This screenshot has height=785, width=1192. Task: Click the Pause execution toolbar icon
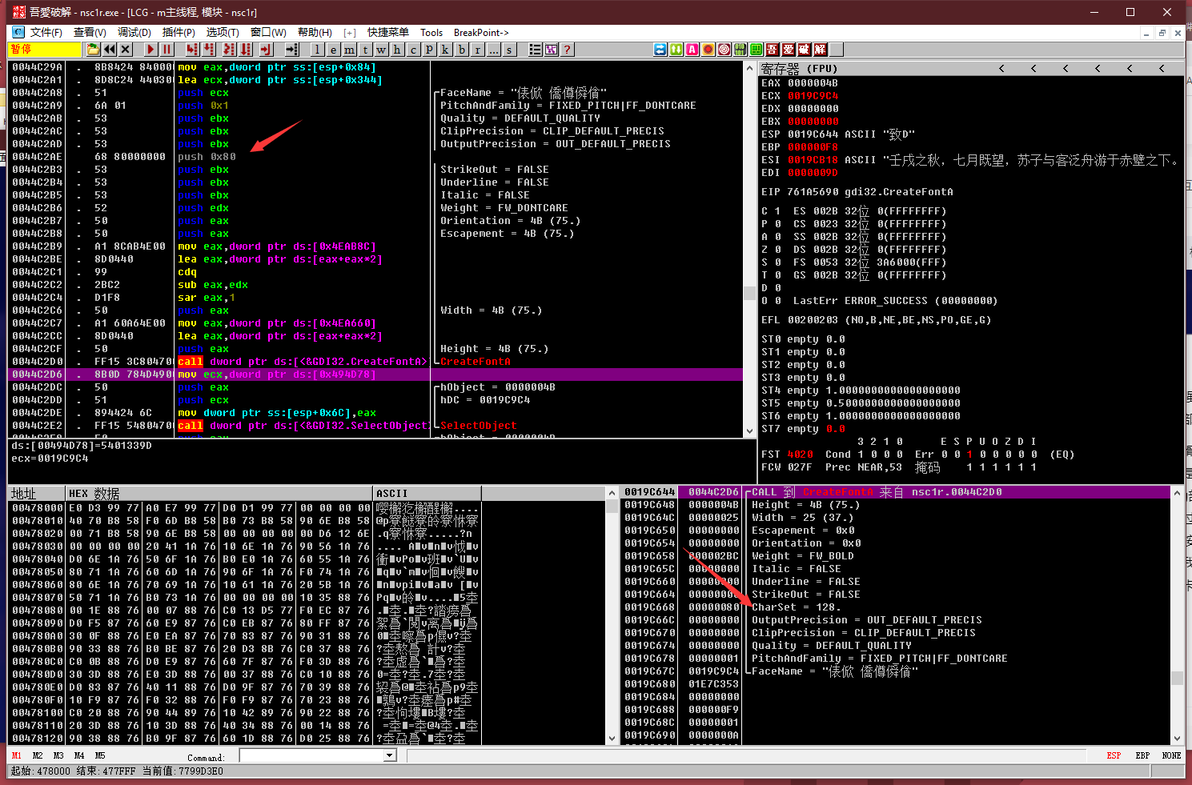click(x=166, y=49)
